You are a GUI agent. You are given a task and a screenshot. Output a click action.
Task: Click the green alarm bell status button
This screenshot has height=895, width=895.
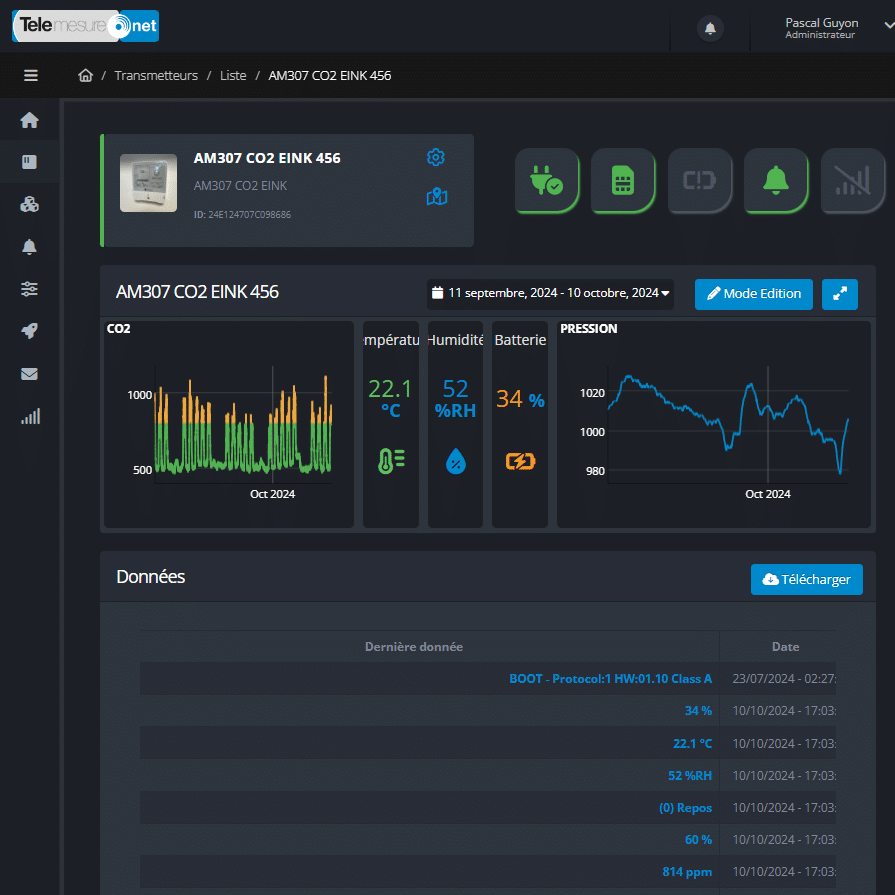[776, 181]
